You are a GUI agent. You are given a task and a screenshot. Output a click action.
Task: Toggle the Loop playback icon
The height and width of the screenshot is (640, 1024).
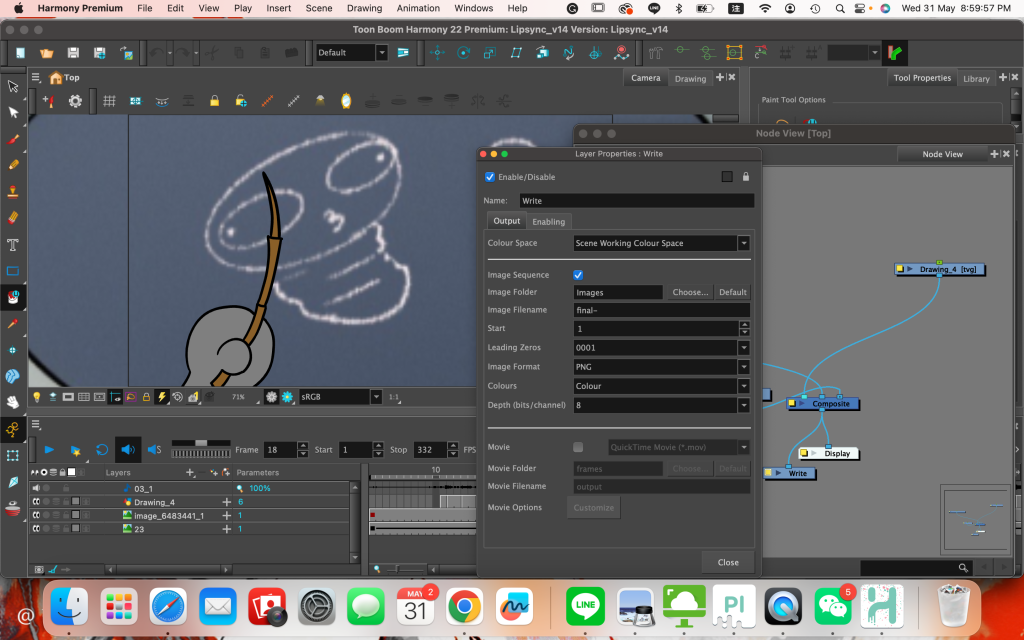(101, 450)
